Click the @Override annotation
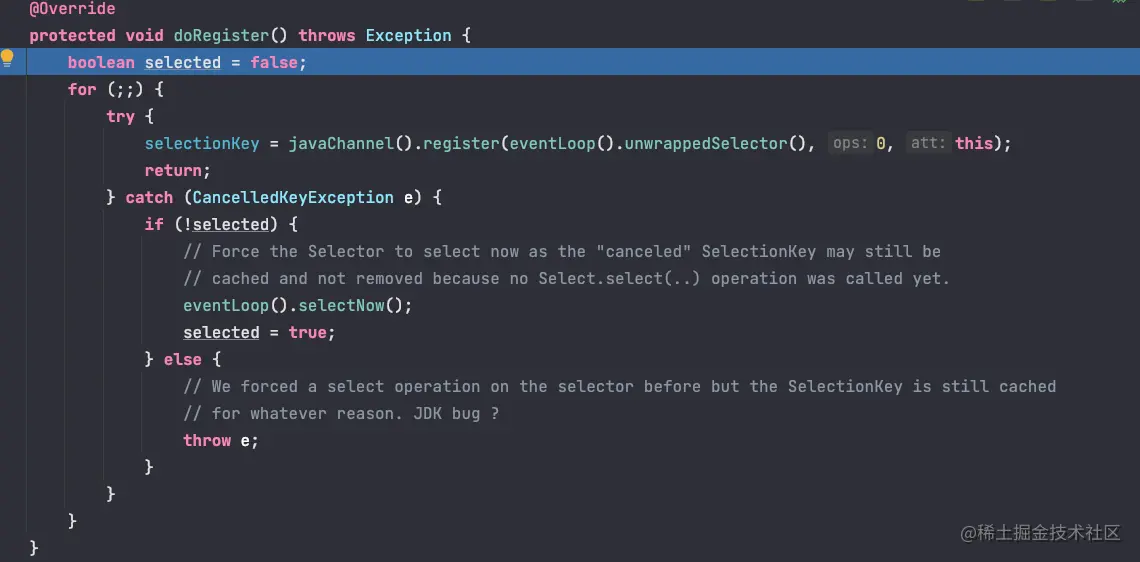The height and width of the screenshot is (562, 1140). tap(72, 9)
